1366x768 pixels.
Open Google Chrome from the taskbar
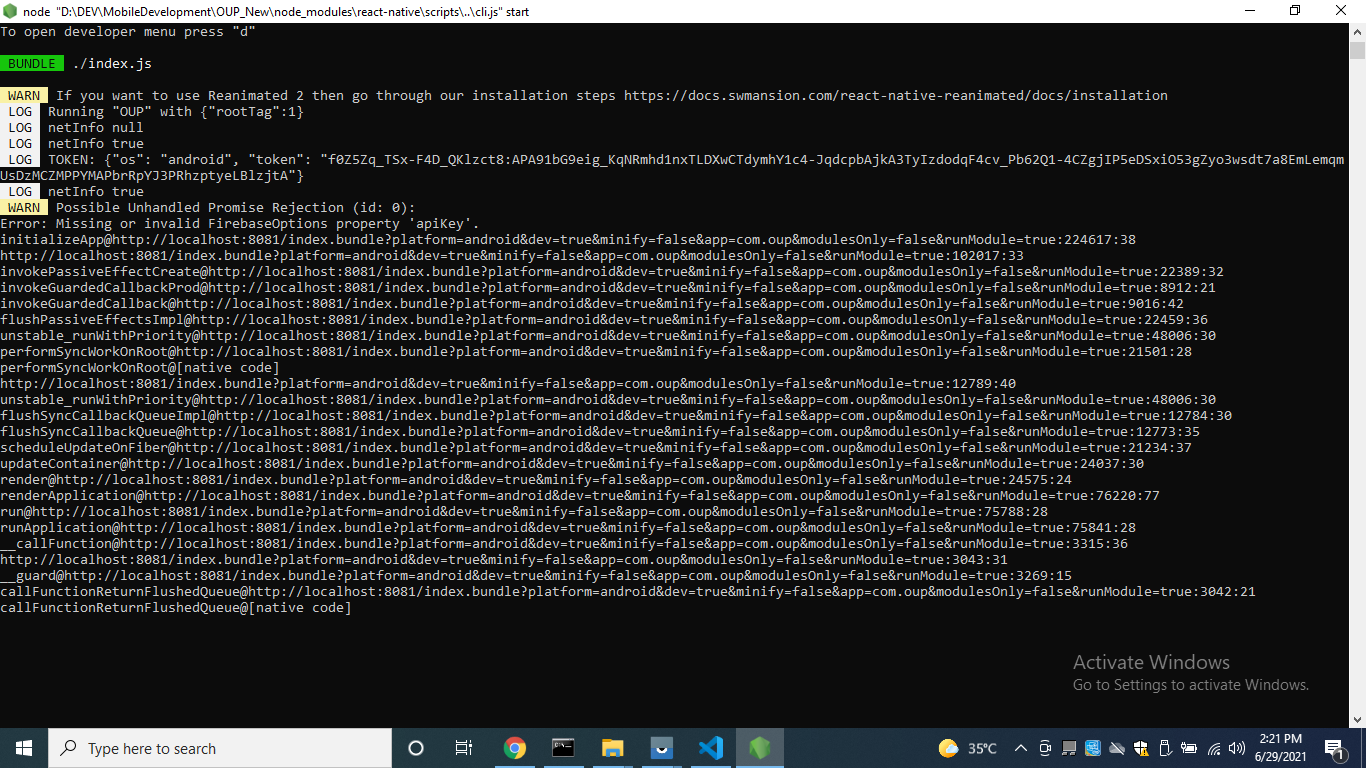(515, 747)
